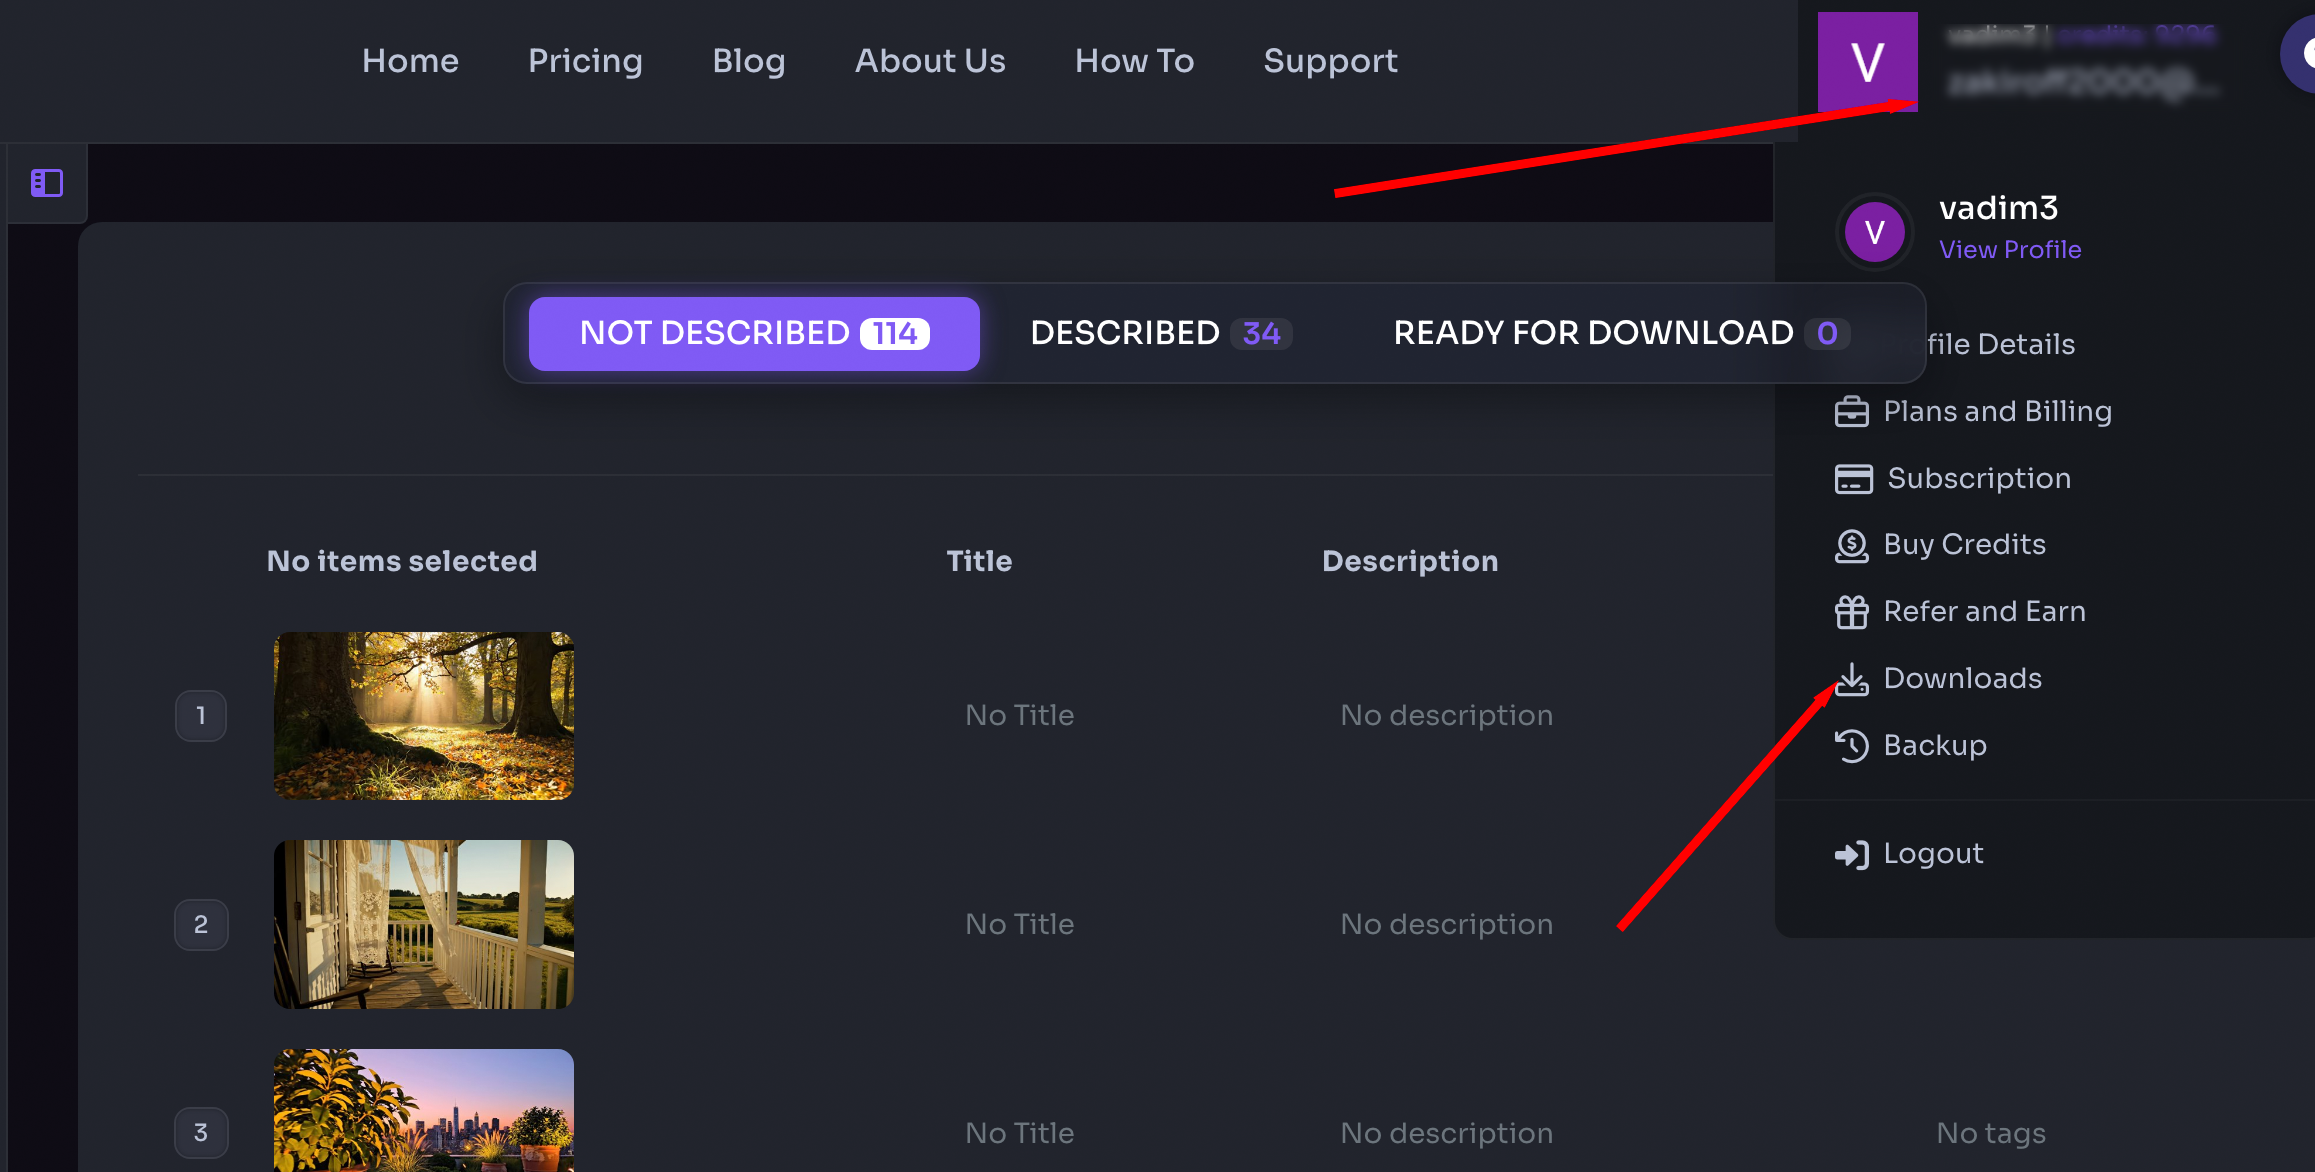The height and width of the screenshot is (1172, 2315).
Task: Click the Logout arrow icon
Action: pos(1852,854)
